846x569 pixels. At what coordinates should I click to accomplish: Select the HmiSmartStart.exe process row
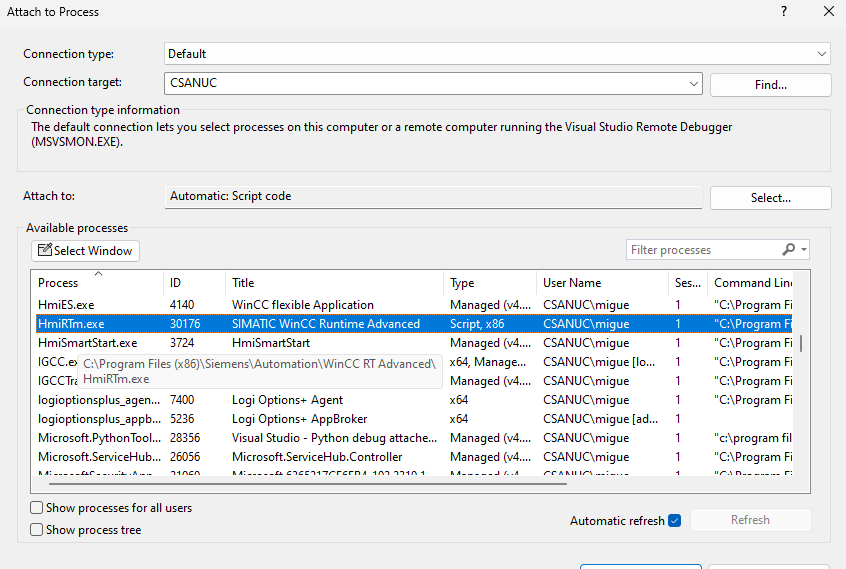414,343
